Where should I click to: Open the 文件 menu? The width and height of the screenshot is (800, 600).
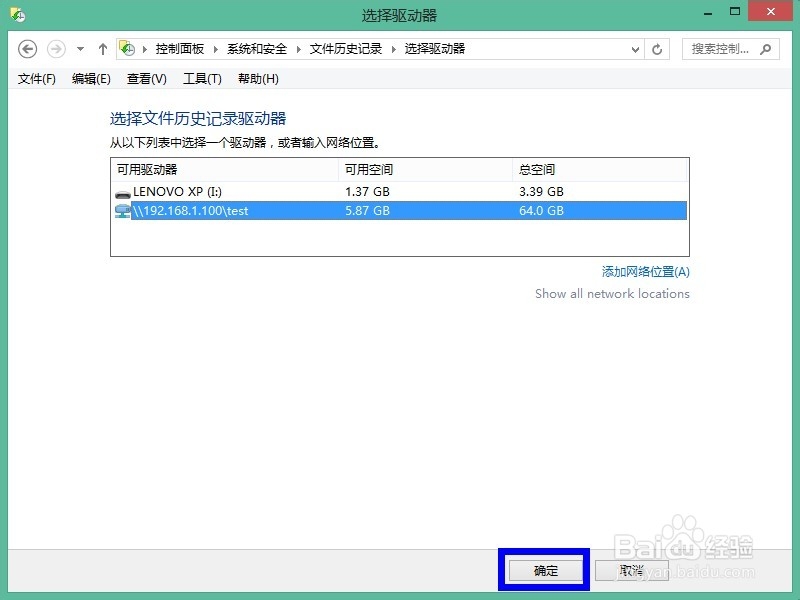pyautogui.click(x=36, y=78)
